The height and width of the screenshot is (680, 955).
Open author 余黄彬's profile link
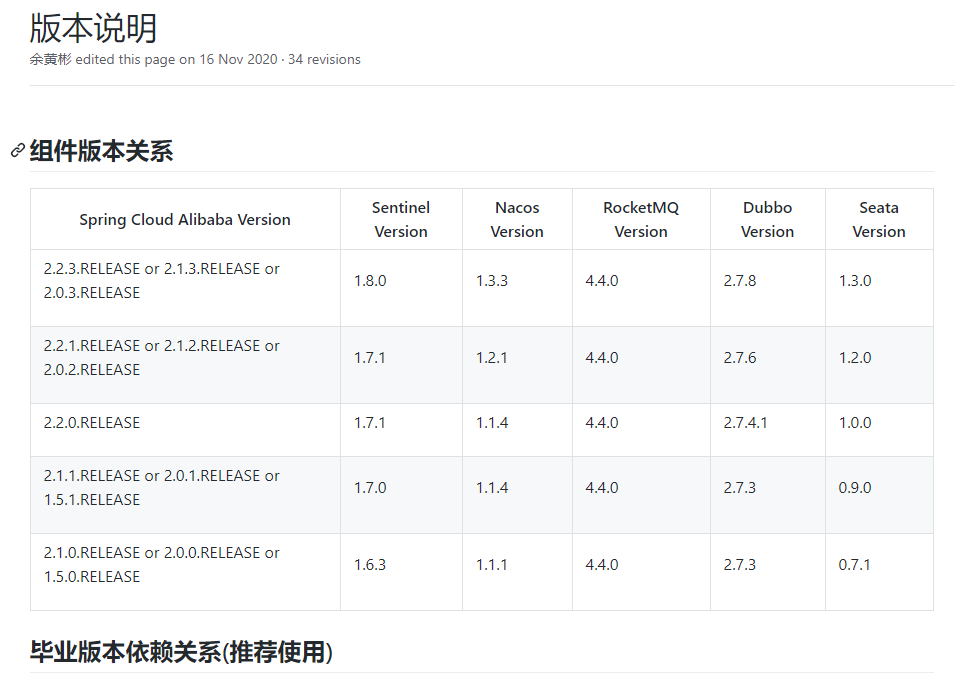[50, 59]
